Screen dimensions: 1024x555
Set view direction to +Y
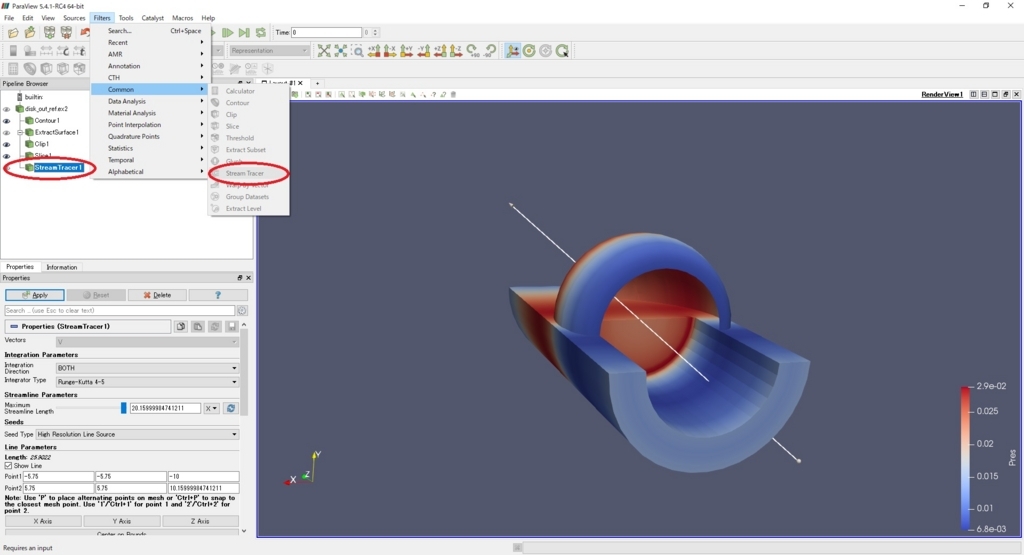[x=406, y=51]
